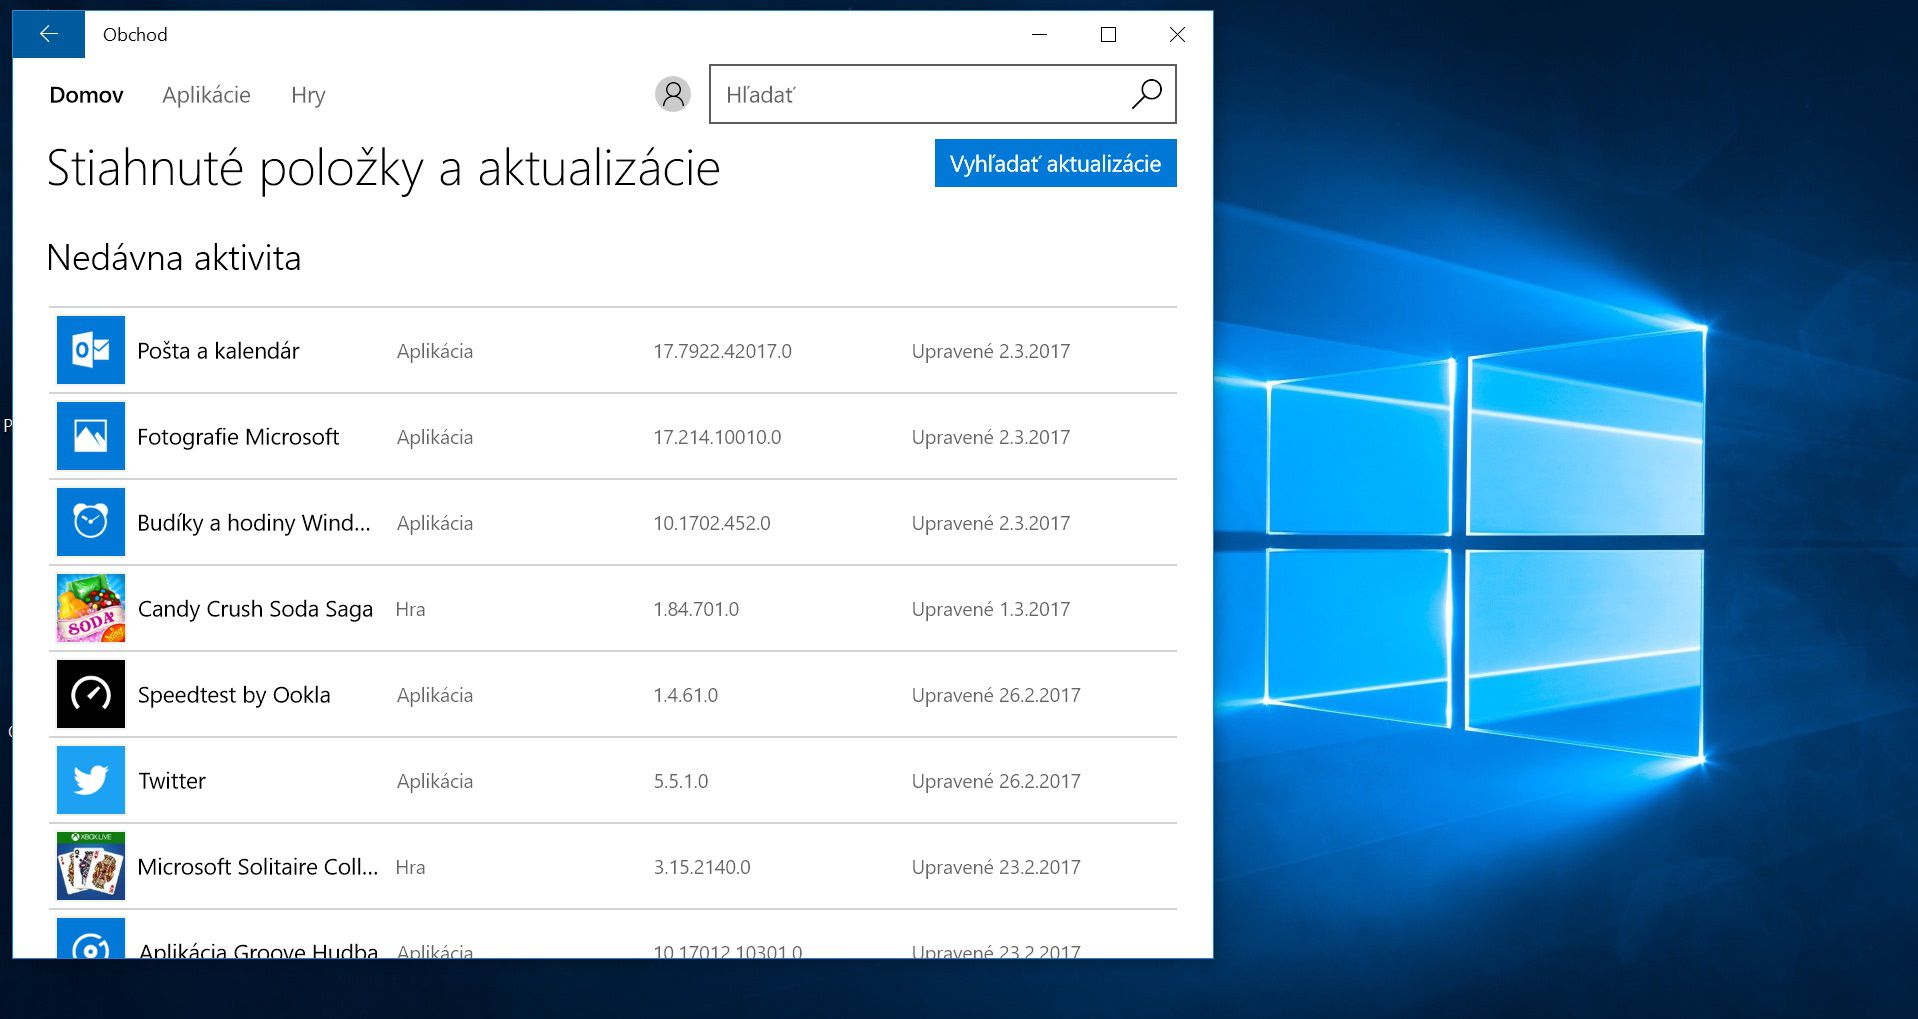The image size is (1918, 1019).
Task: Click the Vyhľadať aktualizácie button
Action: pos(1055,163)
